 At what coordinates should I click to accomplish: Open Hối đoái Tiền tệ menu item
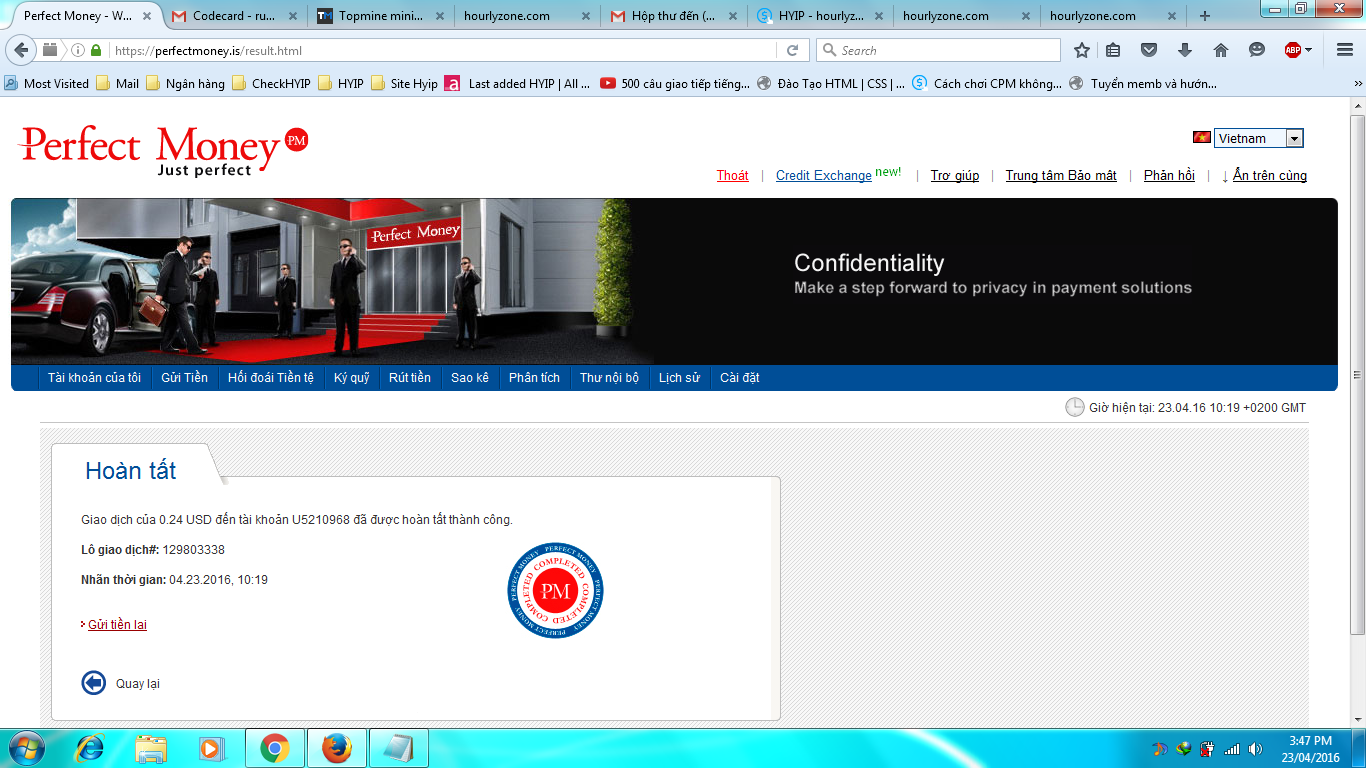point(271,377)
